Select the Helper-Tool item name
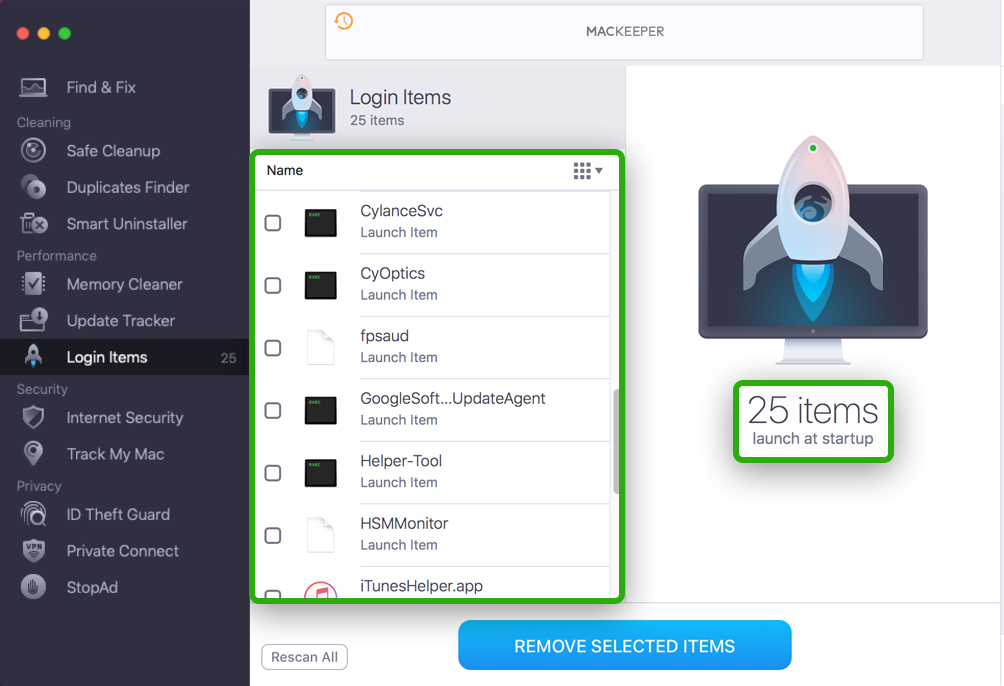 coord(401,461)
